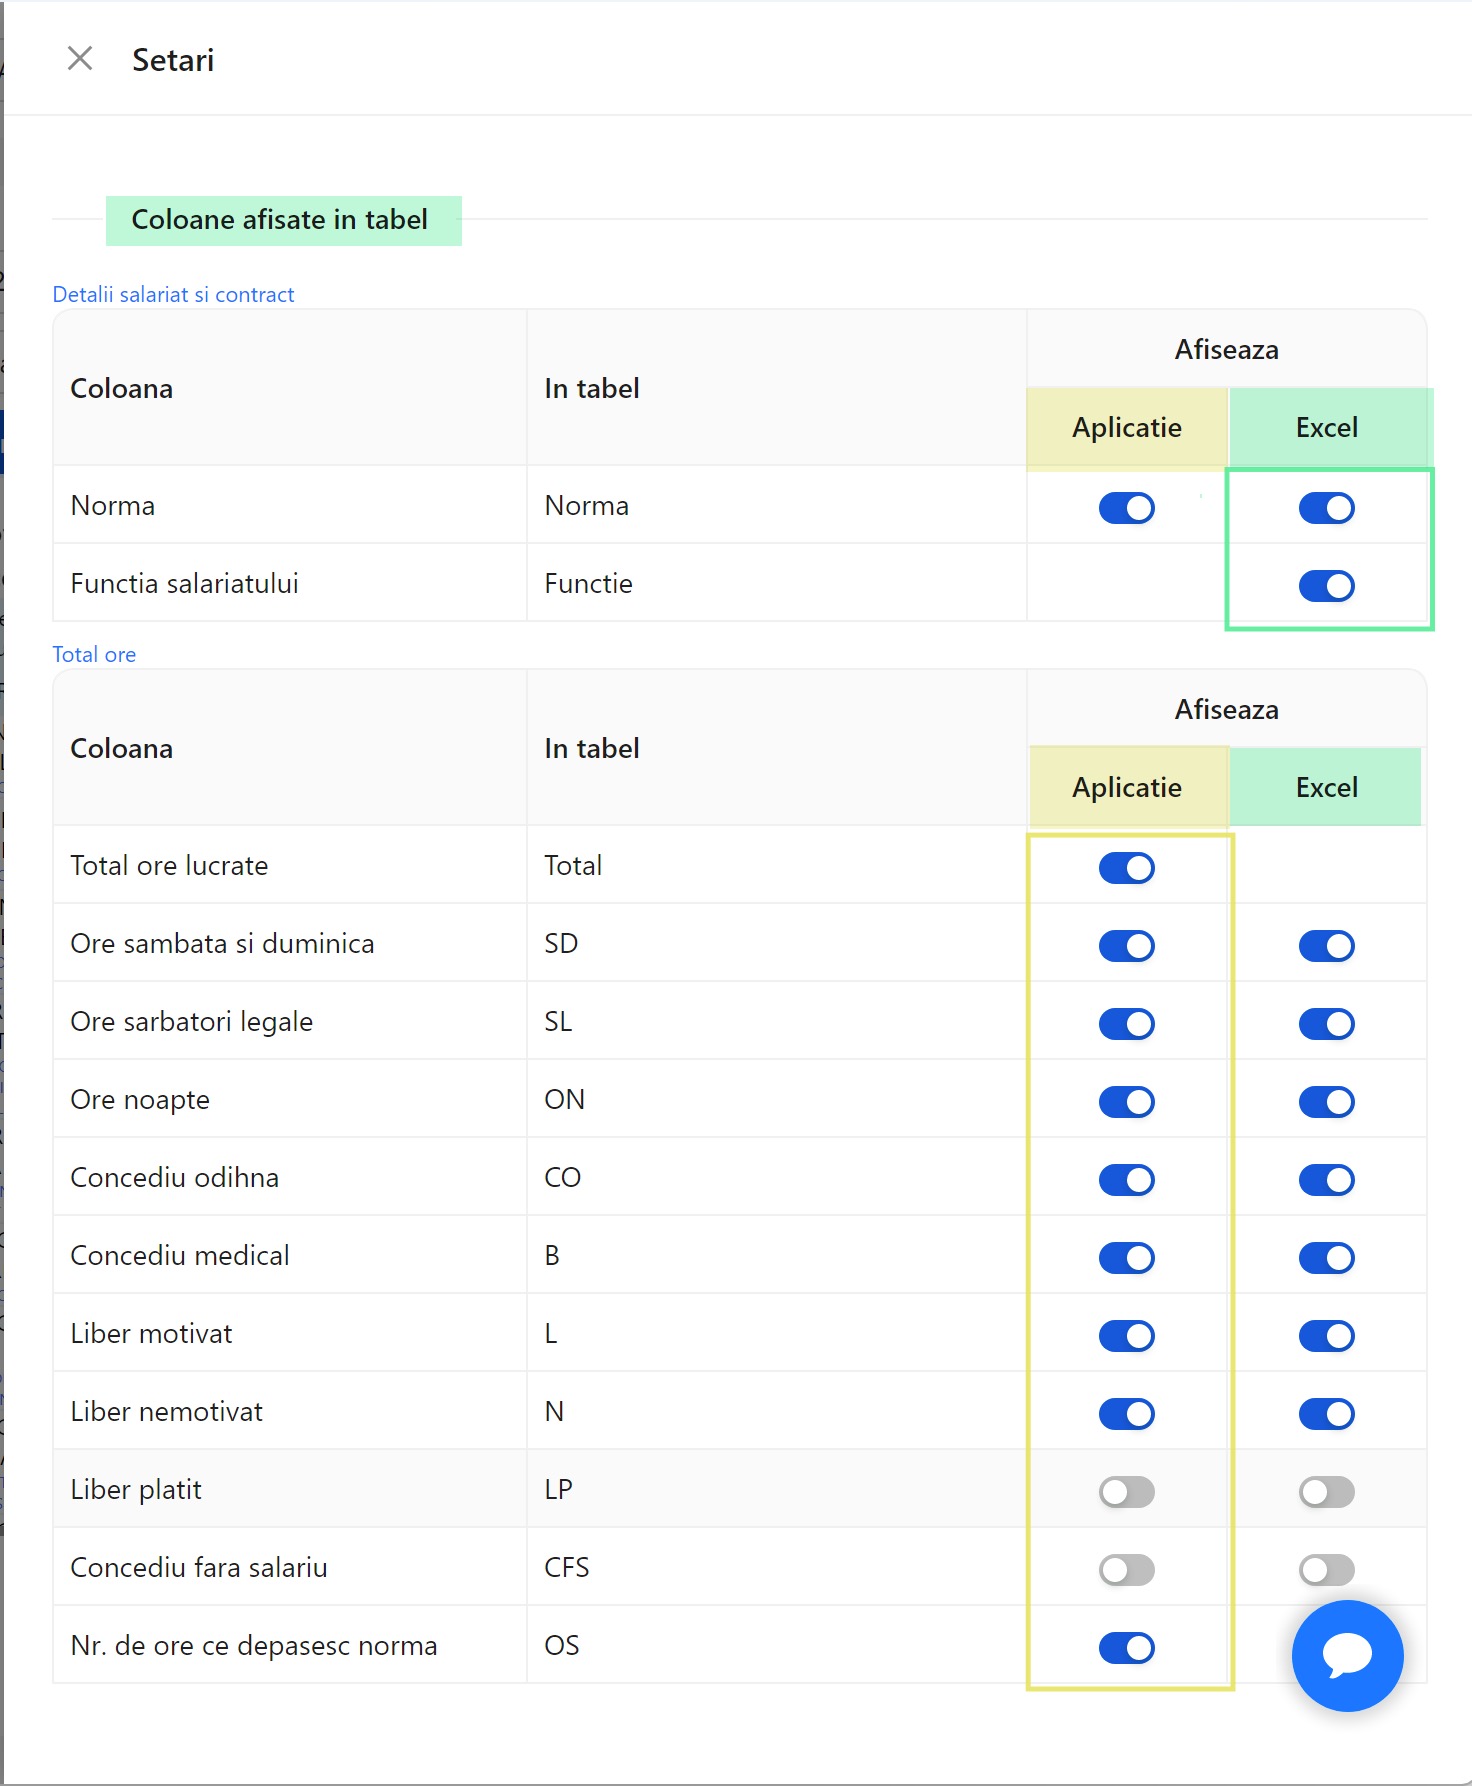Enable Liber platit in Aplicatie

click(1126, 1492)
